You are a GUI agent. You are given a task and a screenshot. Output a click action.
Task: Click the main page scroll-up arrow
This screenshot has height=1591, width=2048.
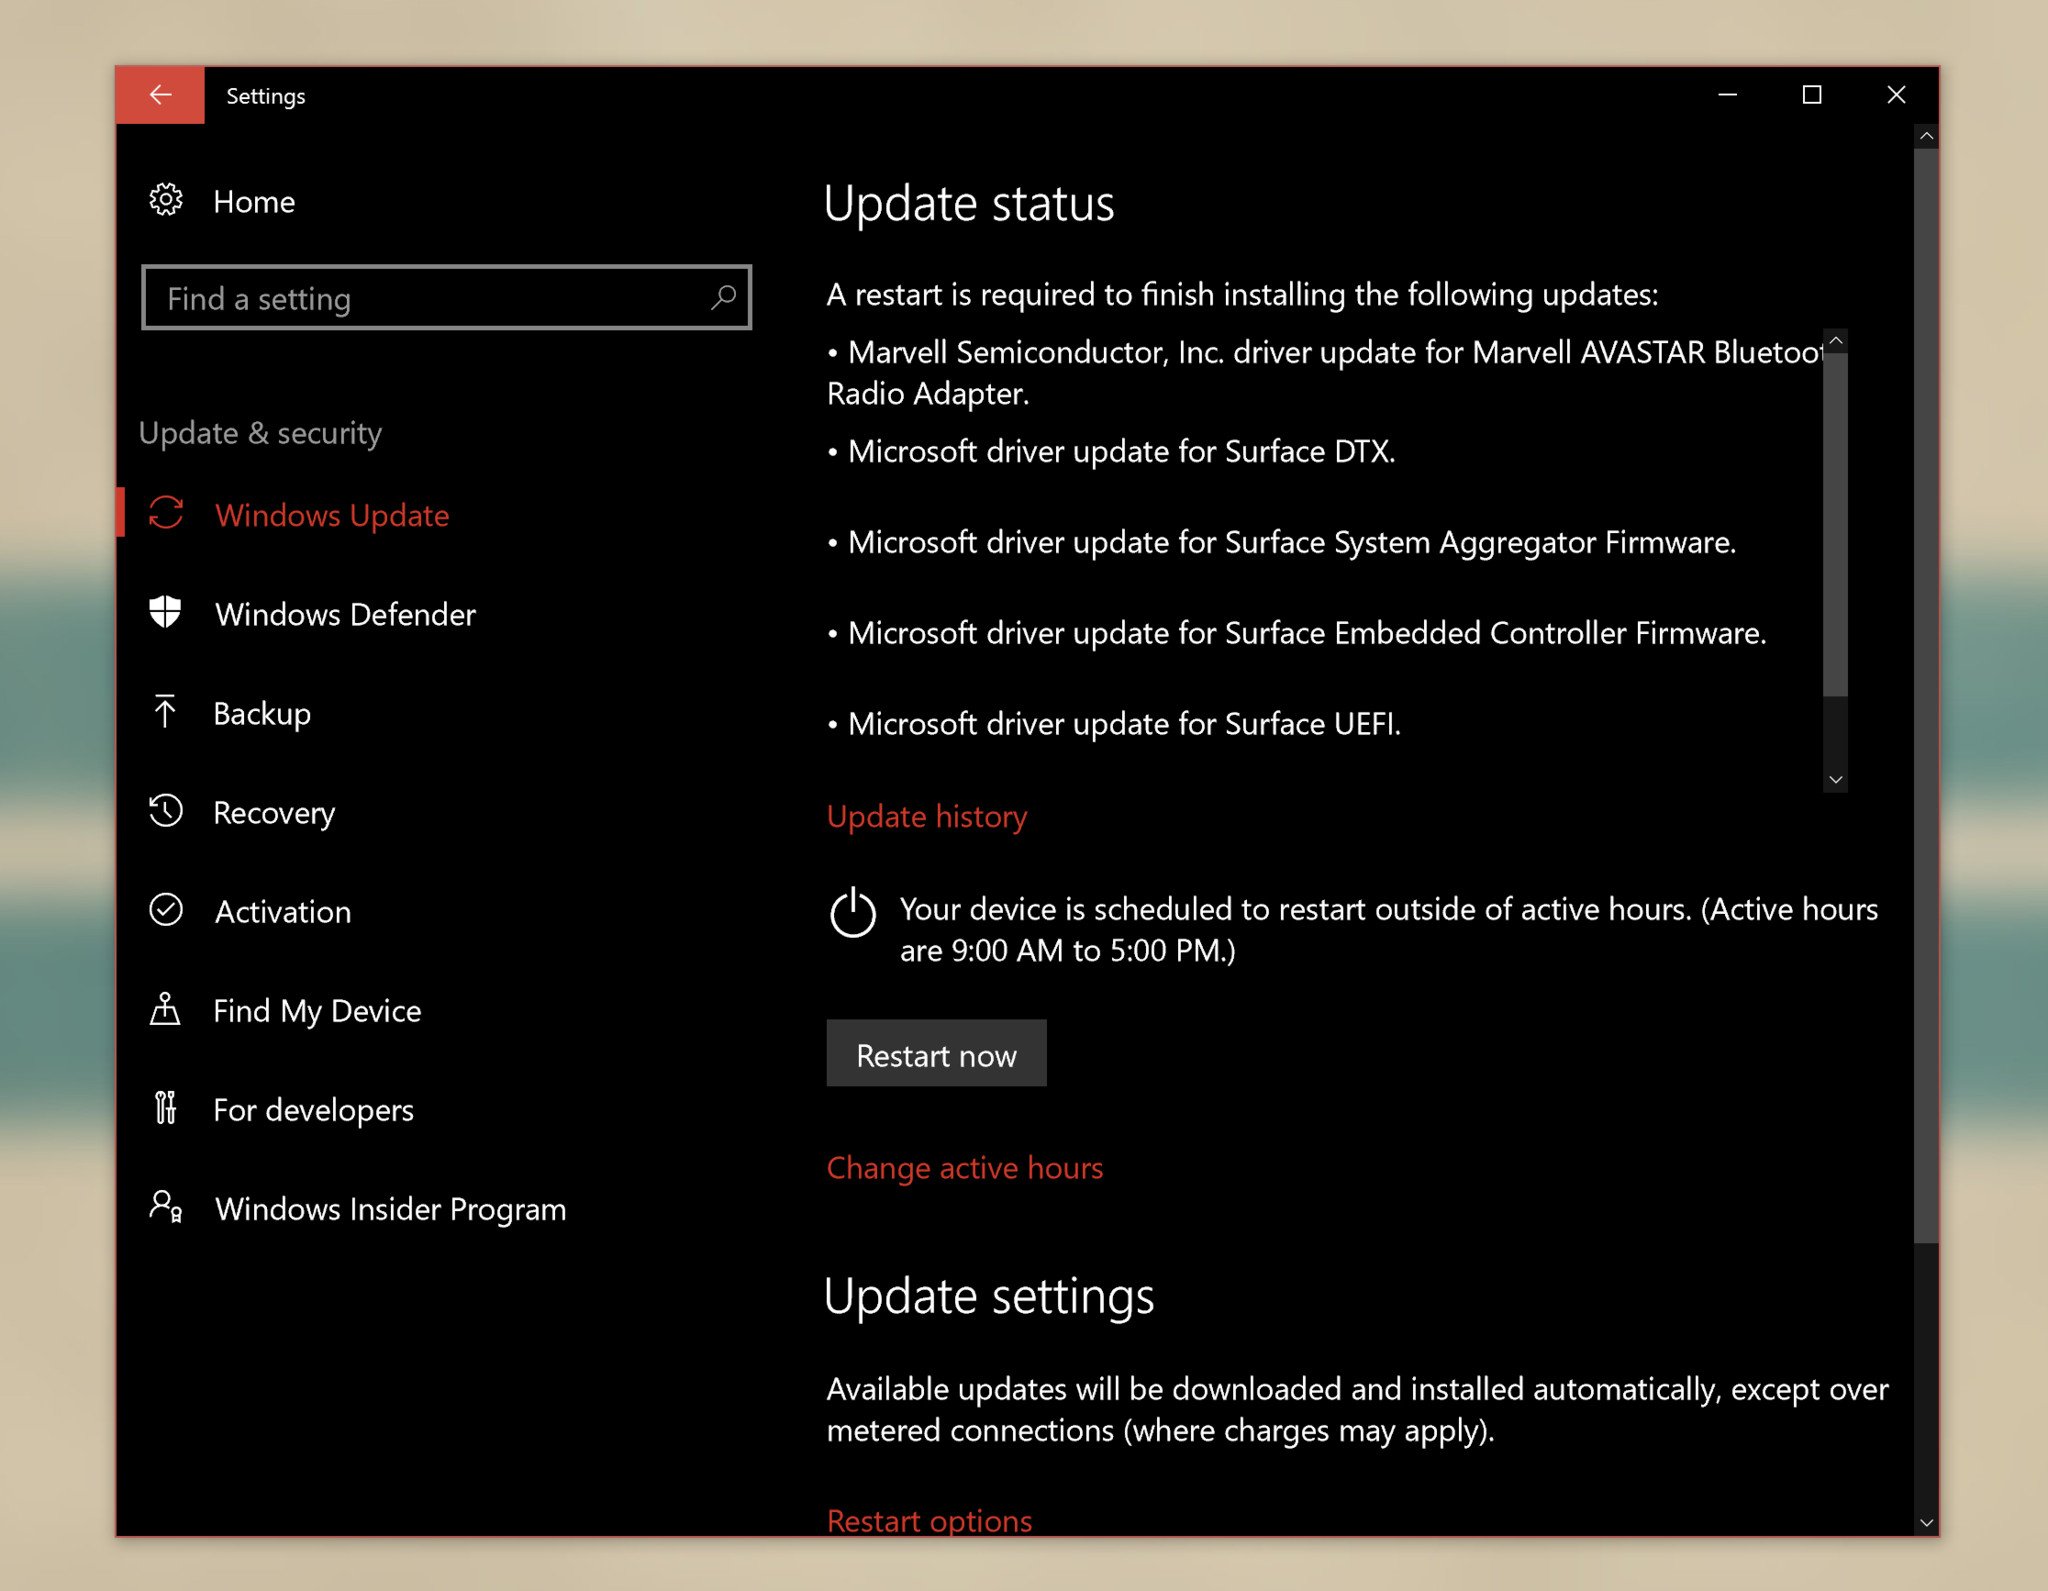[1926, 136]
